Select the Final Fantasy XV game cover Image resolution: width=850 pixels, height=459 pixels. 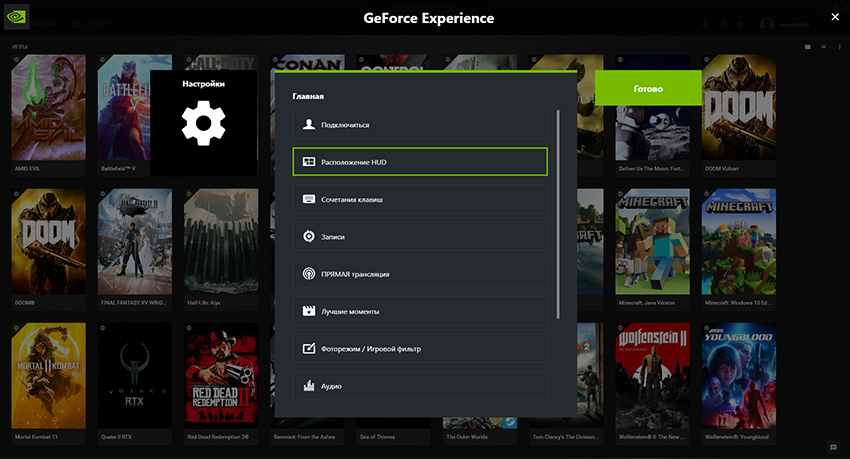(135, 240)
